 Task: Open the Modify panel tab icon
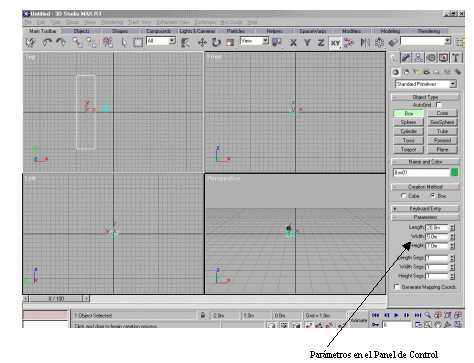point(406,58)
